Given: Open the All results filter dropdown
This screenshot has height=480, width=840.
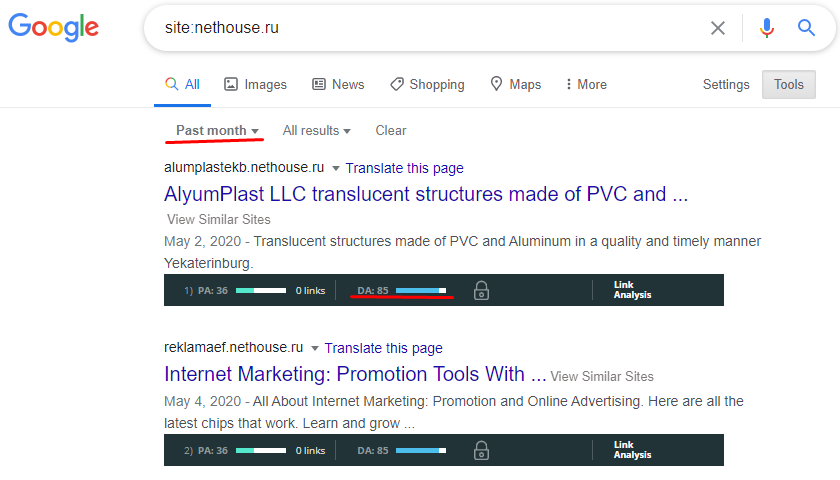Looking at the screenshot, I should pos(317,131).
